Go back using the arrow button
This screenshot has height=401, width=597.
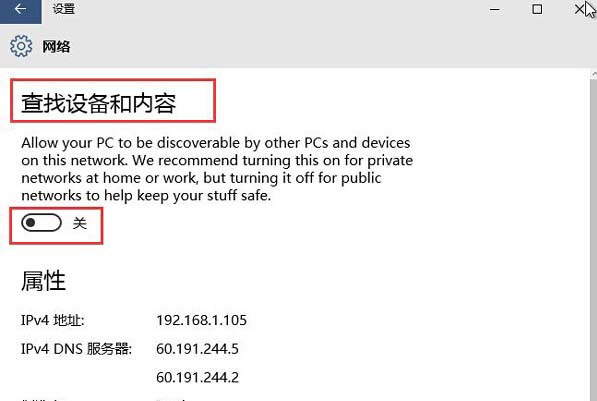click(21, 11)
